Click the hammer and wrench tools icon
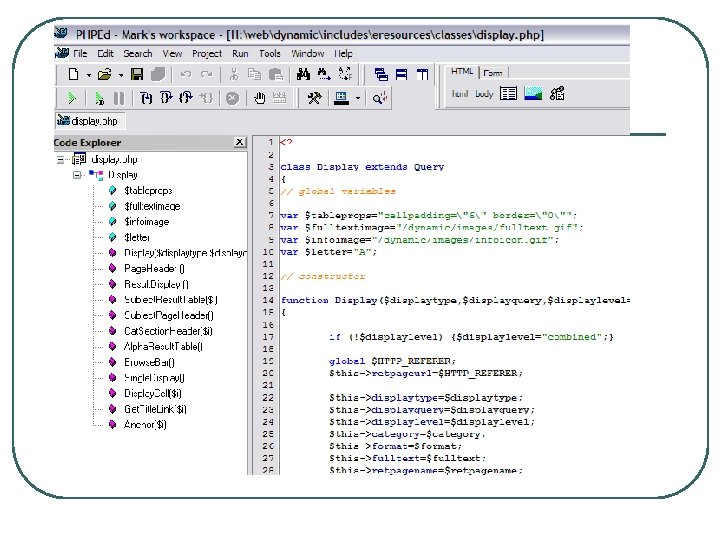Image resolution: width=720 pixels, height=540 pixels. [314, 98]
